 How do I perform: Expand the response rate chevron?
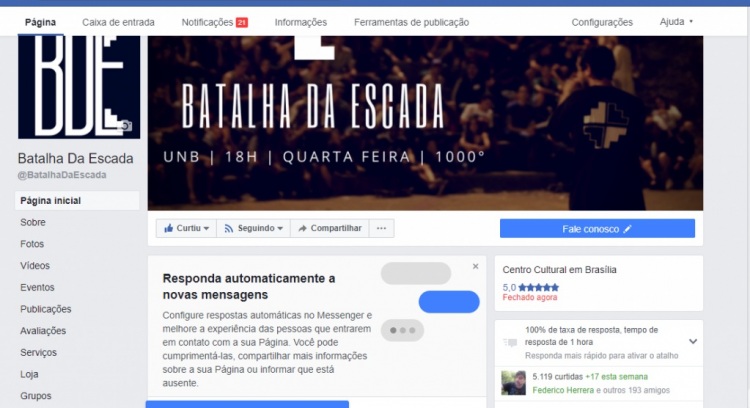[x=693, y=342]
